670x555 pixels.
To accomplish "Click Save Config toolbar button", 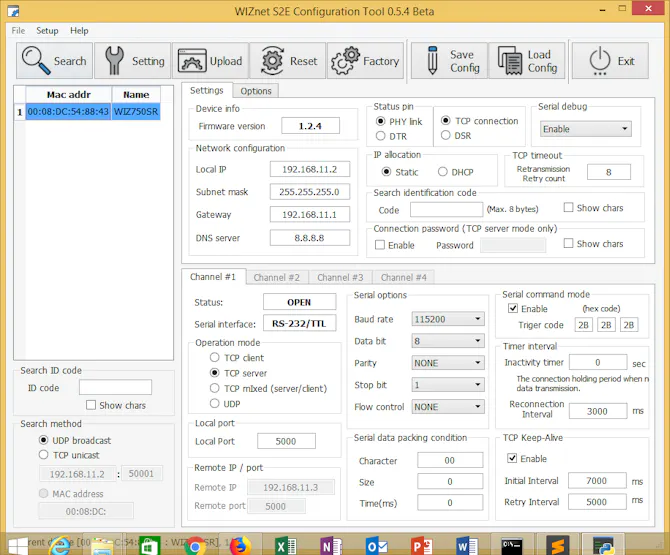I will 449,61.
